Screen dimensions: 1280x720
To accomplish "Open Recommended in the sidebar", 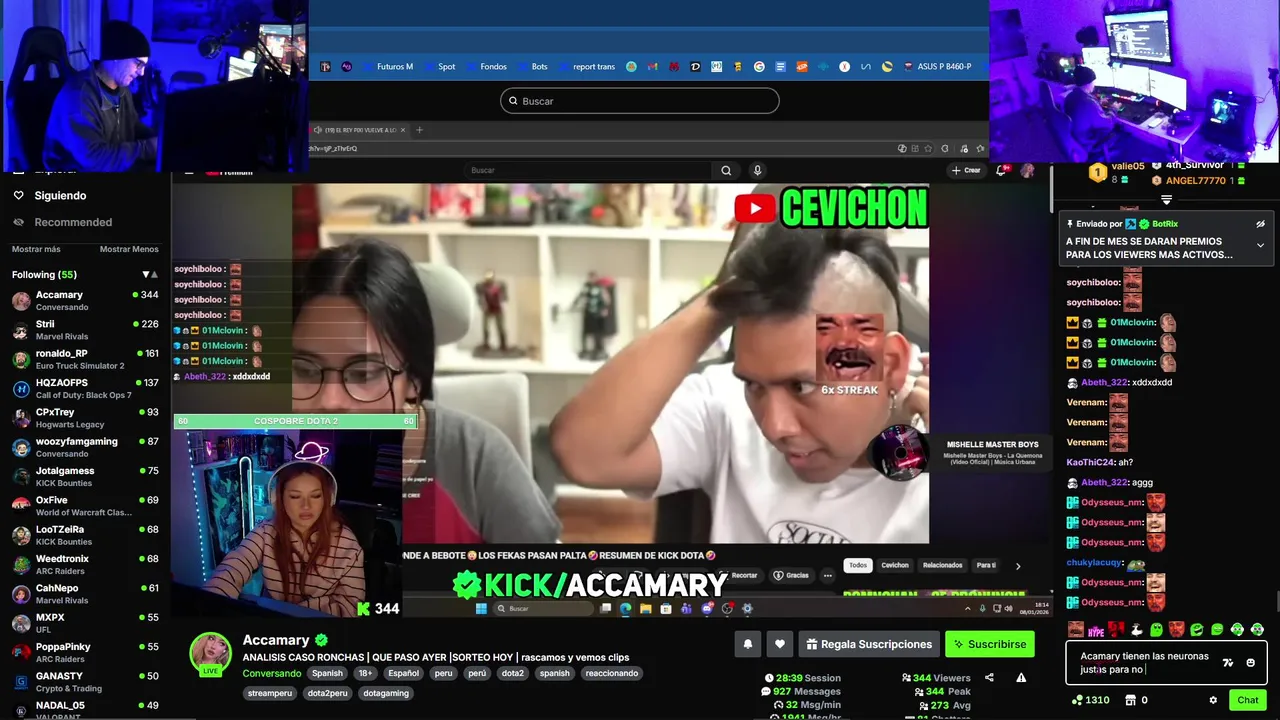I will pyautogui.click(x=62, y=222).
